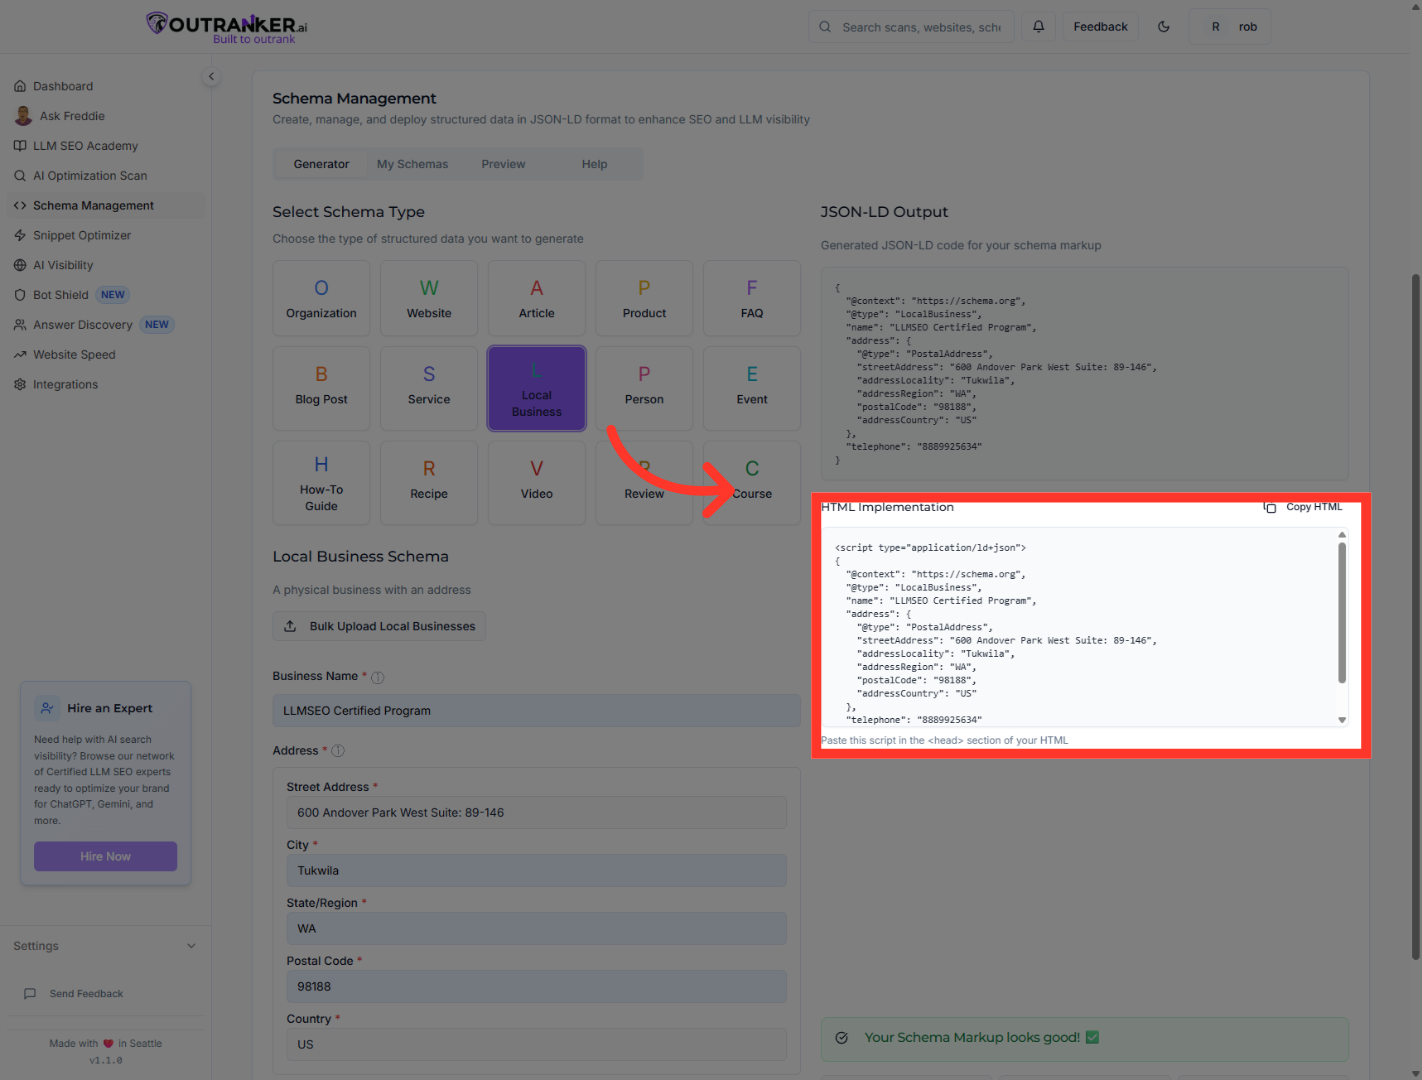Open the Preview tab
This screenshot has height=1080, width=1422.
point(503,163)
